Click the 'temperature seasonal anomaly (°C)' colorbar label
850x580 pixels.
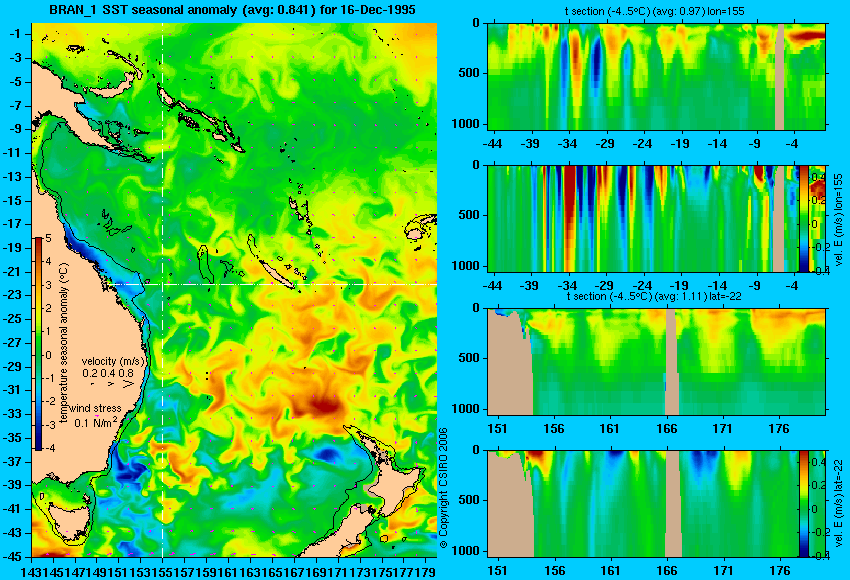pyautogui.click(x=64, y=343)
